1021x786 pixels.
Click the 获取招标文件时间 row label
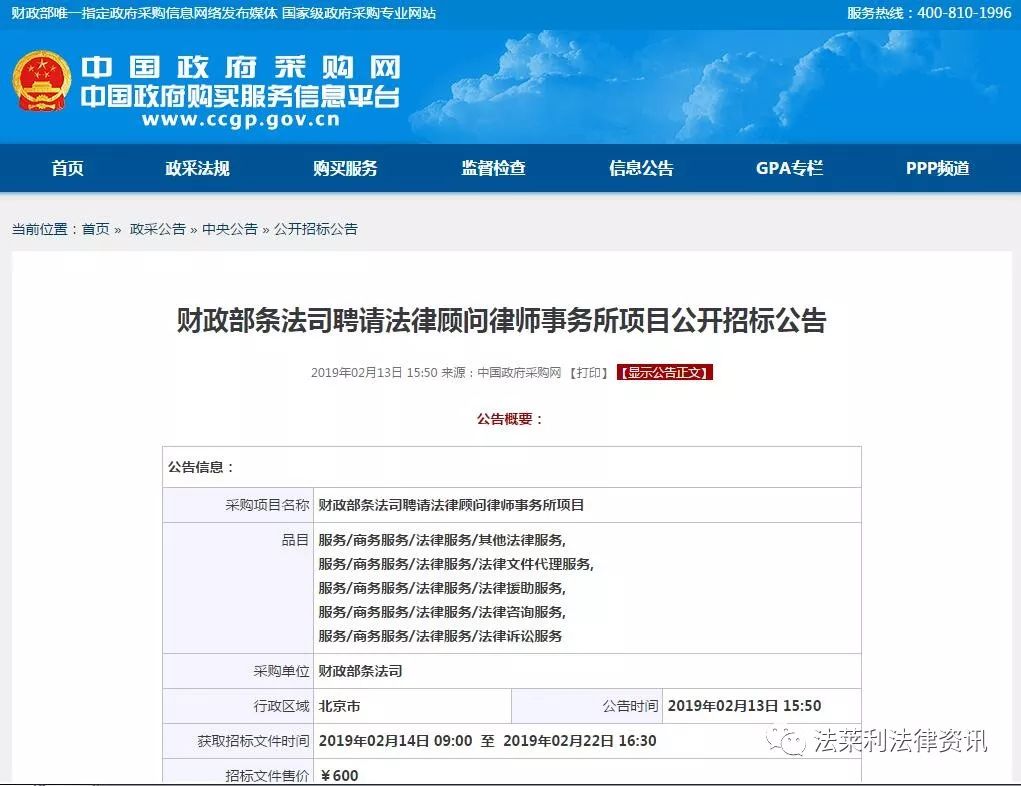(253, 741)
